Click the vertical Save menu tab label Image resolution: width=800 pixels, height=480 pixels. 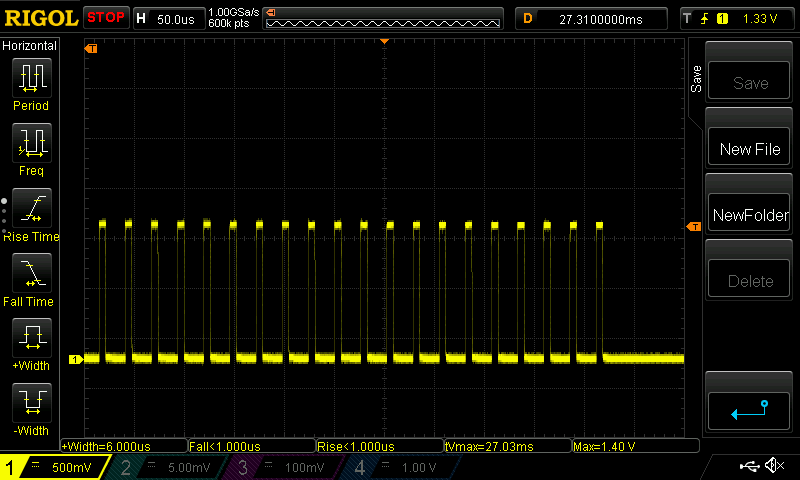(x=696, y=79)
